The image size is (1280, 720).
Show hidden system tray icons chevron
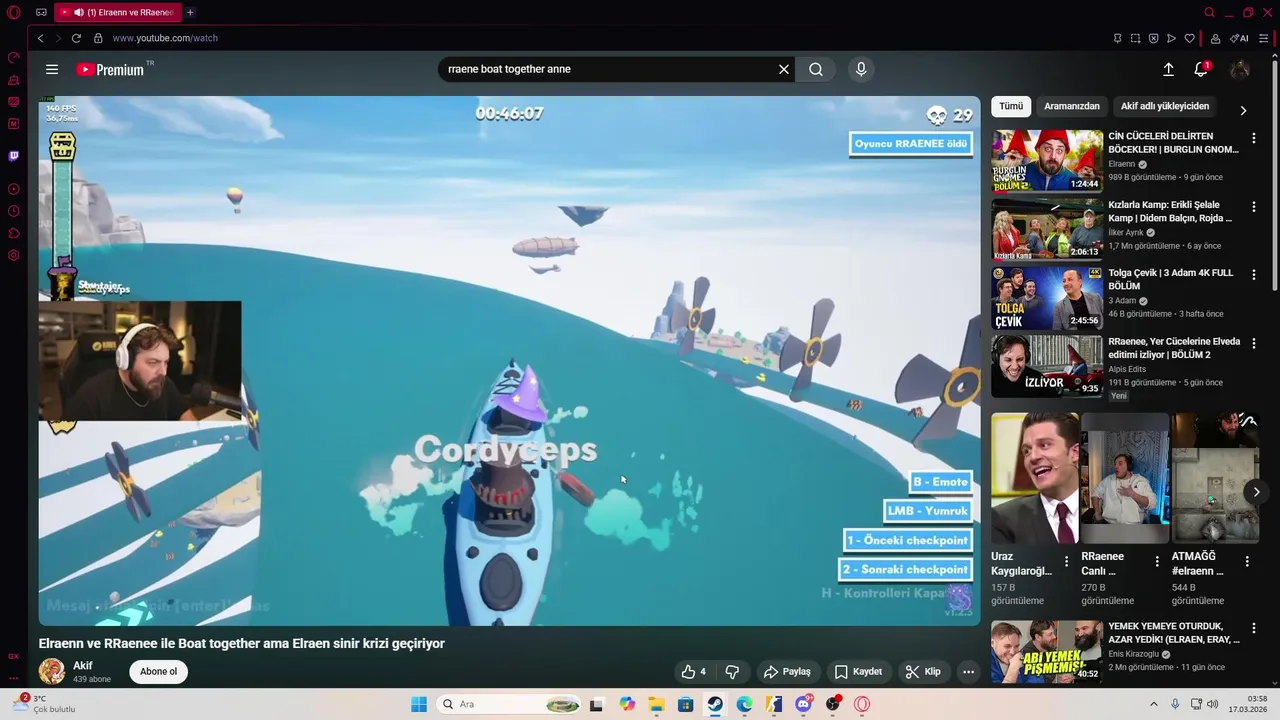(x=1153, y=704)
